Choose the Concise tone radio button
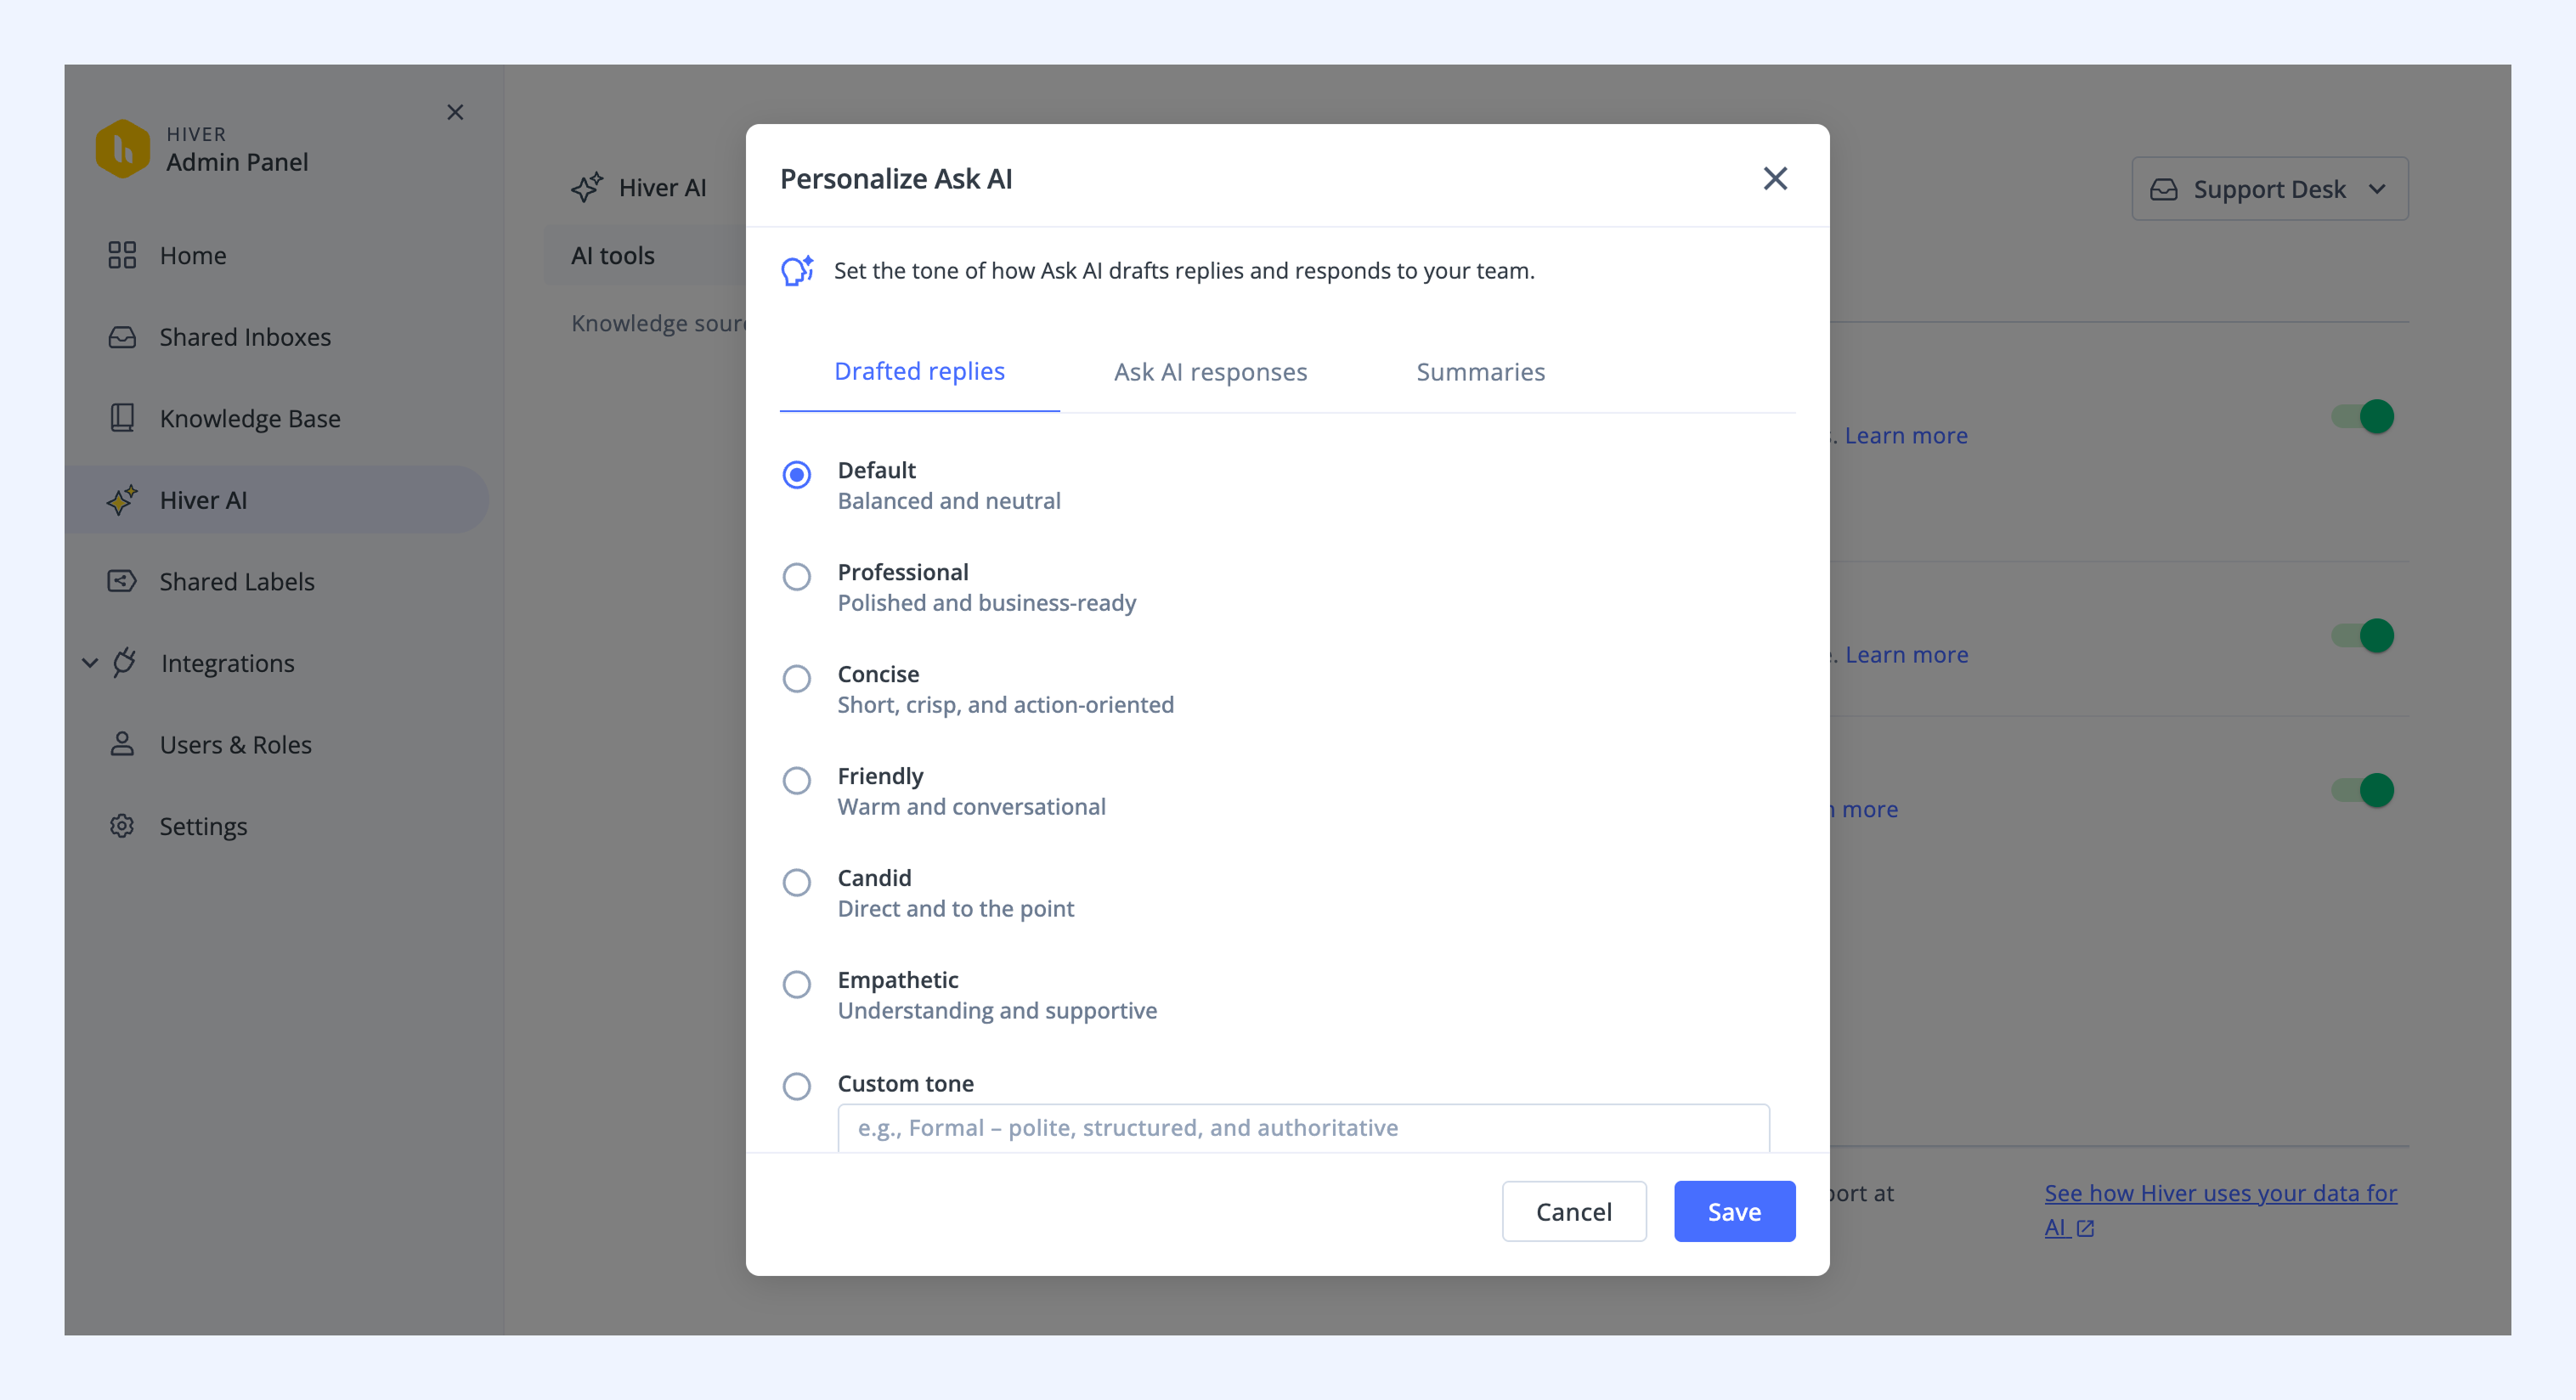Screen dimensions: 2576x1400 (797, 678)
